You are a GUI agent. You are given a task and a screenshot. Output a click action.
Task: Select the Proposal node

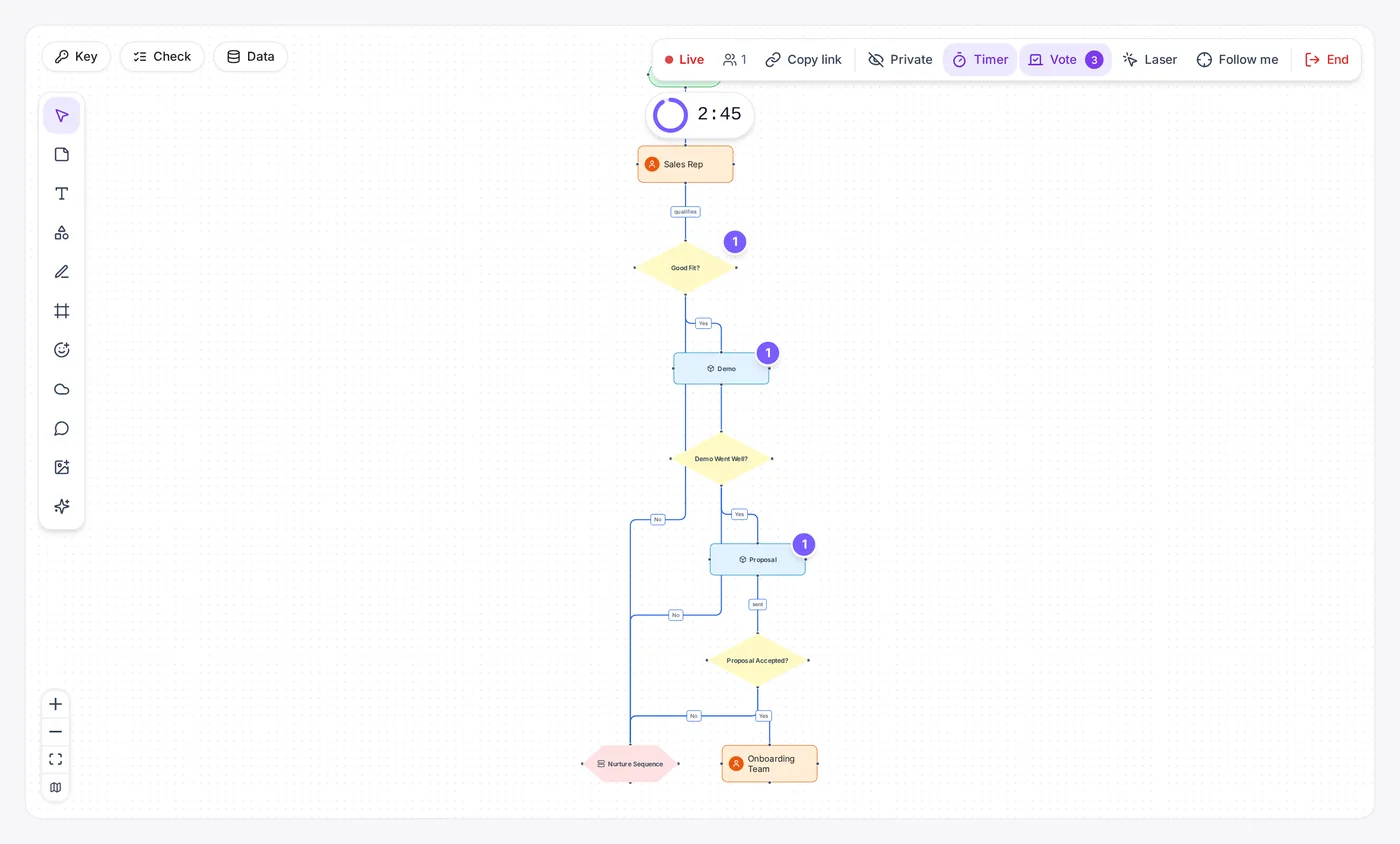pos(758,560)
